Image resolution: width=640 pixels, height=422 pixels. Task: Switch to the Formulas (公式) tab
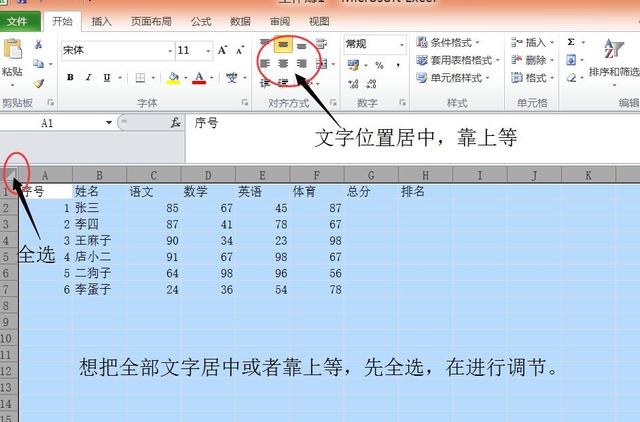[201, 21]
